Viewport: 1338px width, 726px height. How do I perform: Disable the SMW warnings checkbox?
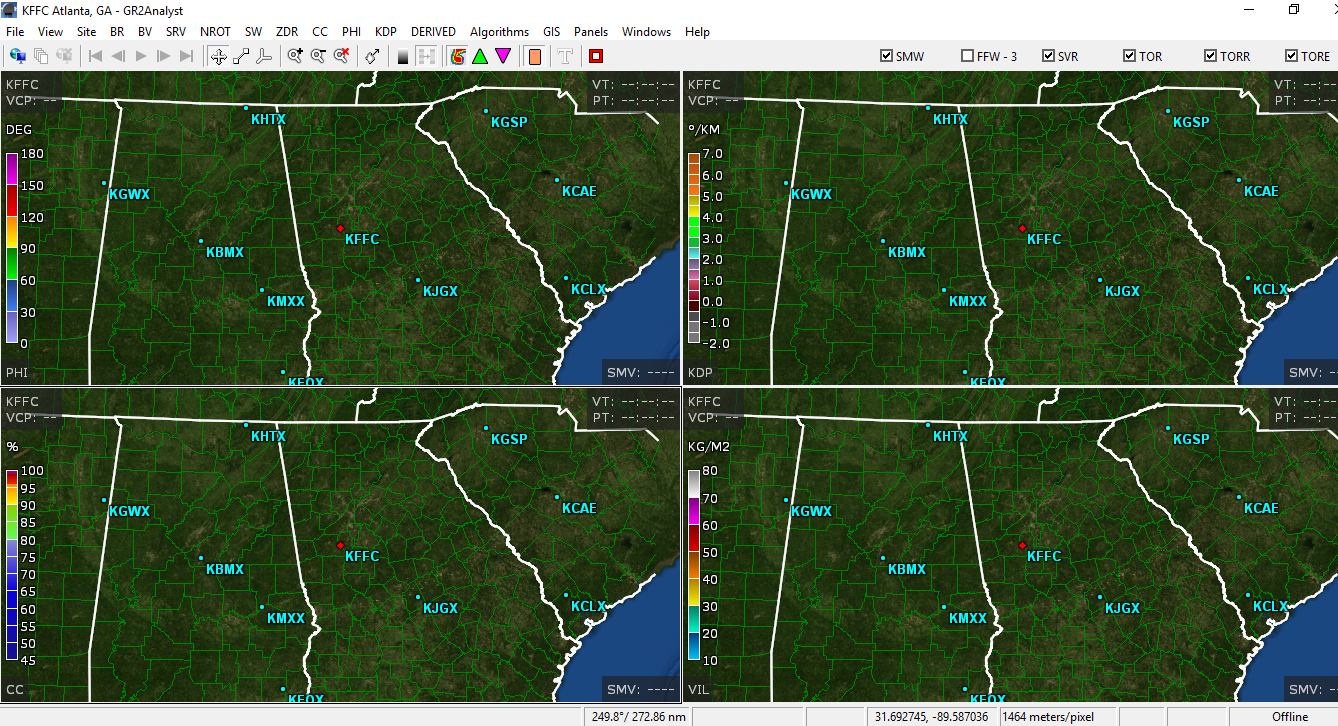(886, 56)
